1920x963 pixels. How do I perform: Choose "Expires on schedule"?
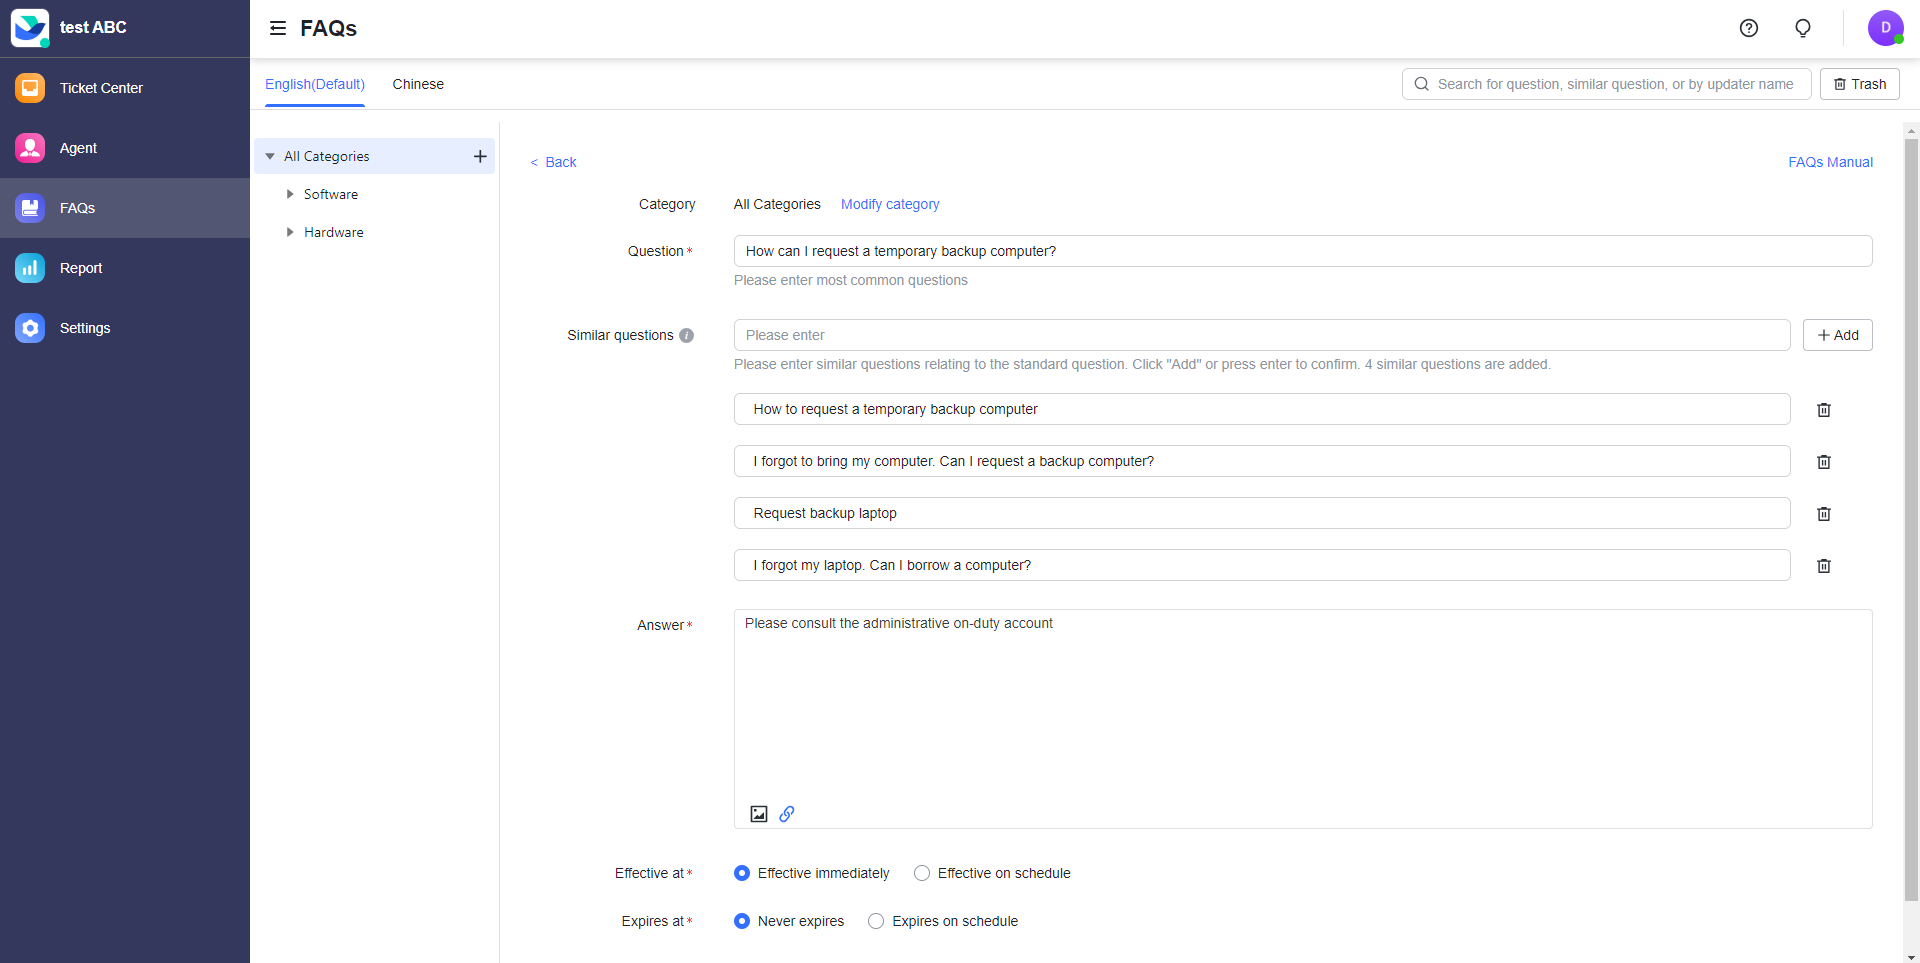(x=876, y=921)
